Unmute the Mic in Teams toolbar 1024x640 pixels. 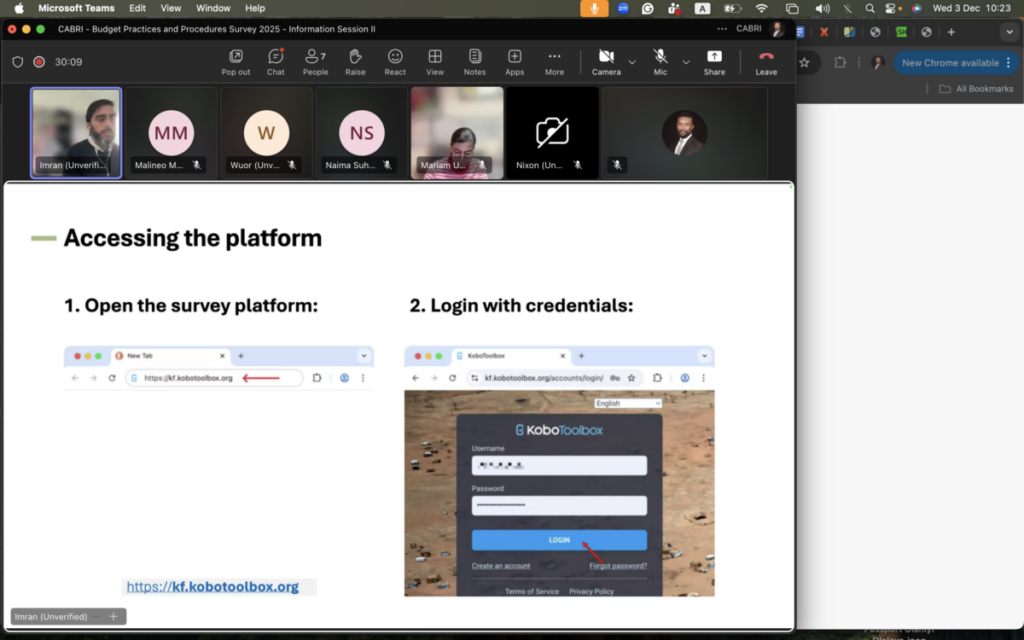click(660, 62)
